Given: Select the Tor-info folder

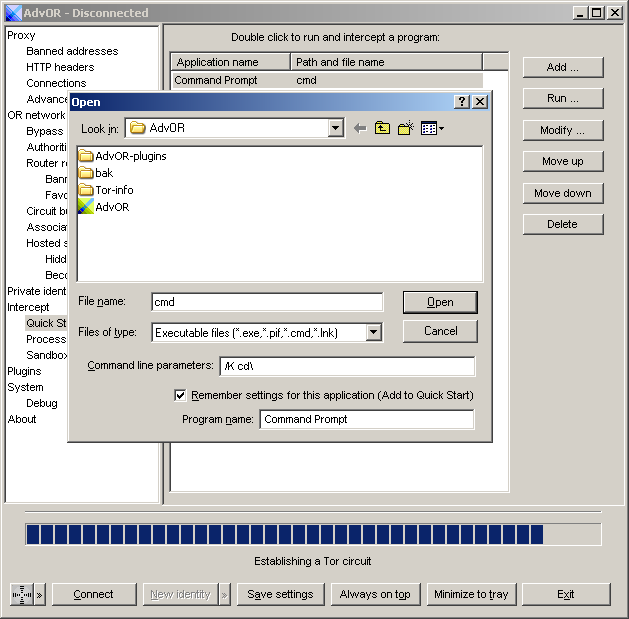Looking at the screenshot, I should (x=106, y=190).
